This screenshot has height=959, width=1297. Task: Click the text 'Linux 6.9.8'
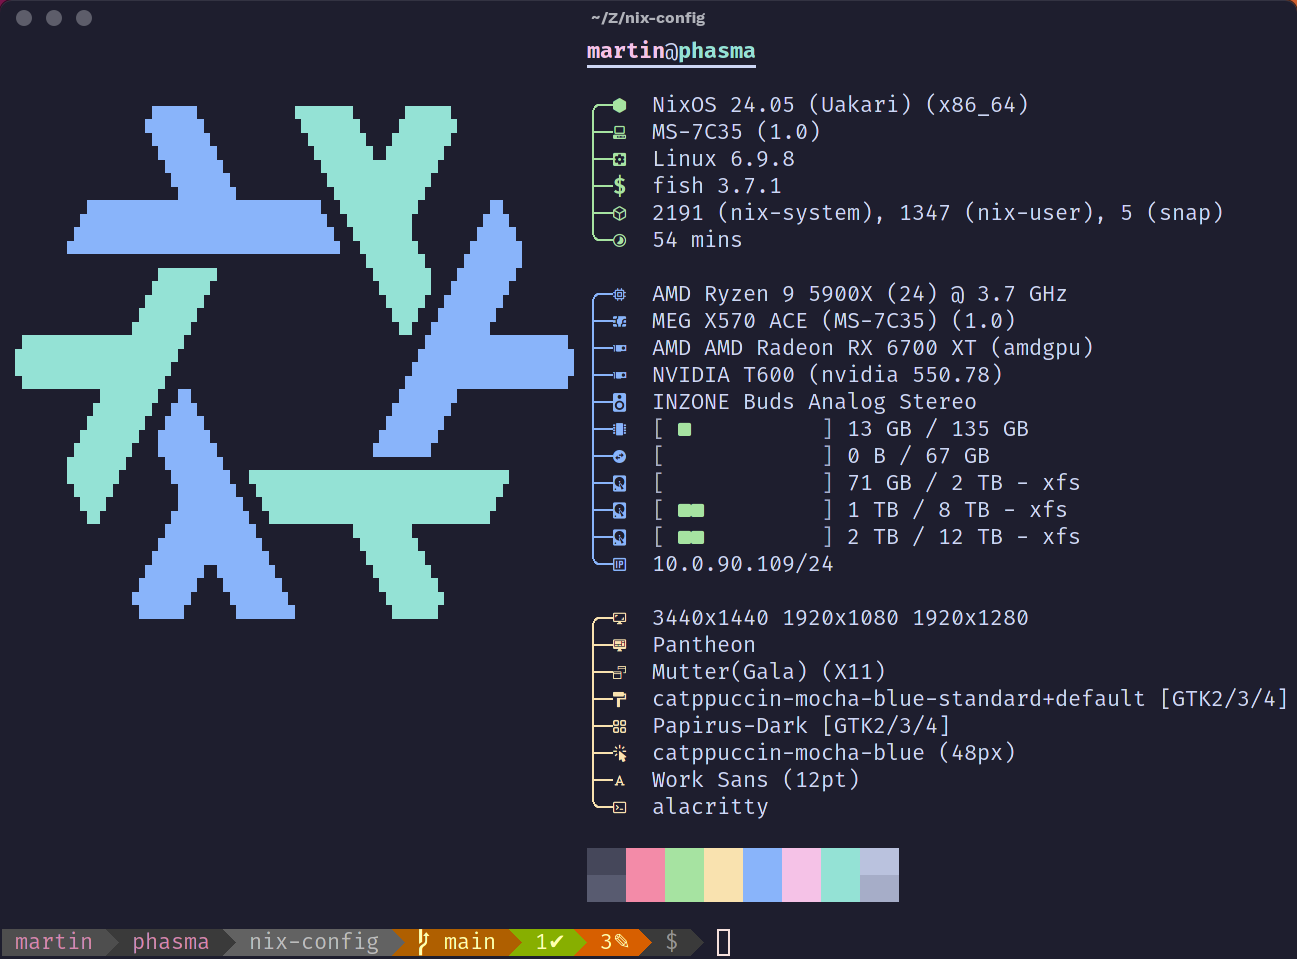tap(723, 159)
